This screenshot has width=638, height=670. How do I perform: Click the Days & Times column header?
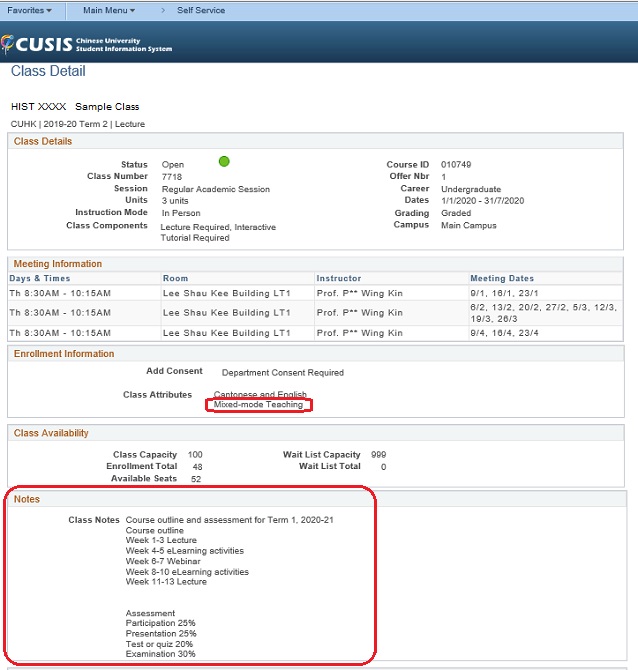(40, 278)
